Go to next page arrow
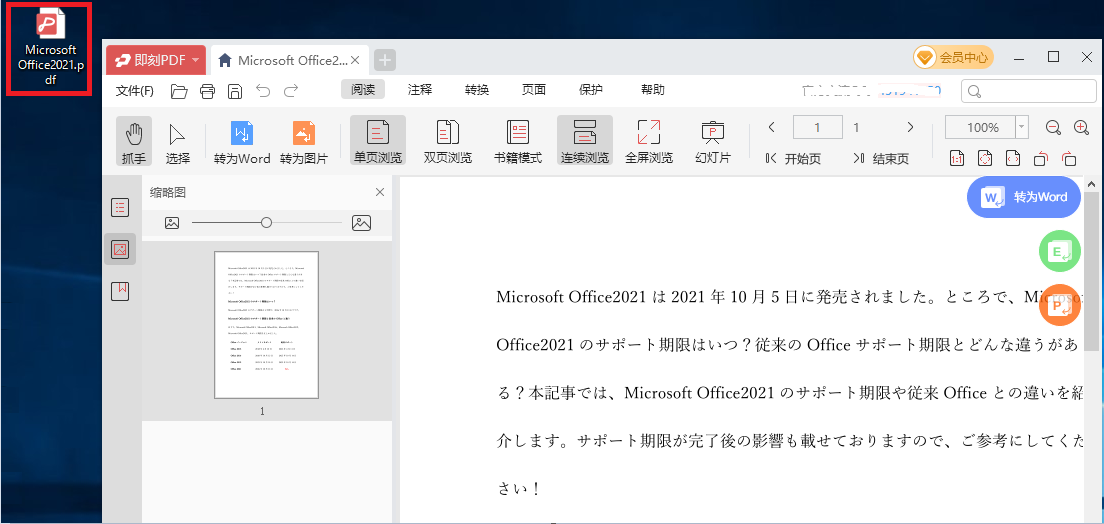The width and height of the screenshot is (1104, 524). pos(910,127)
